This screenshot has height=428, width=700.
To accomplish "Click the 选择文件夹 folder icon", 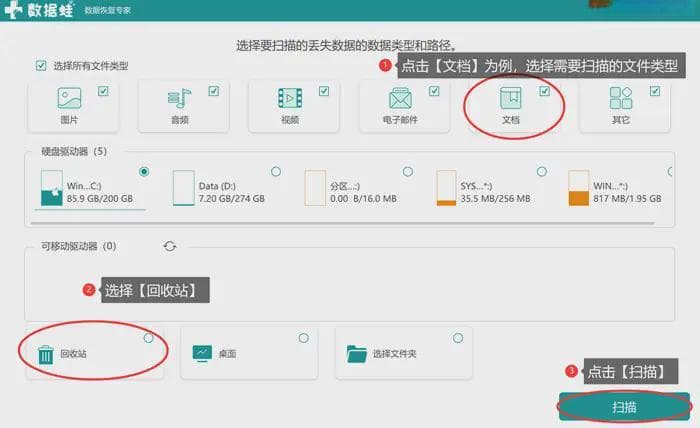I will (356, 354).
